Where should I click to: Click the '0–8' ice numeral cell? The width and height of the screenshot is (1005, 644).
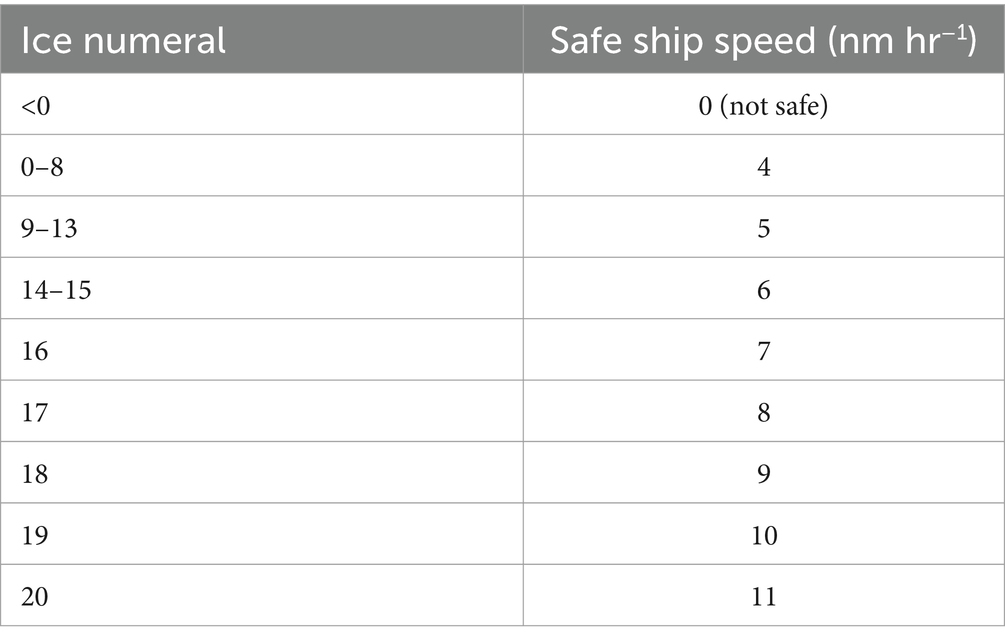pyautogui.click(x=262, y=165)
